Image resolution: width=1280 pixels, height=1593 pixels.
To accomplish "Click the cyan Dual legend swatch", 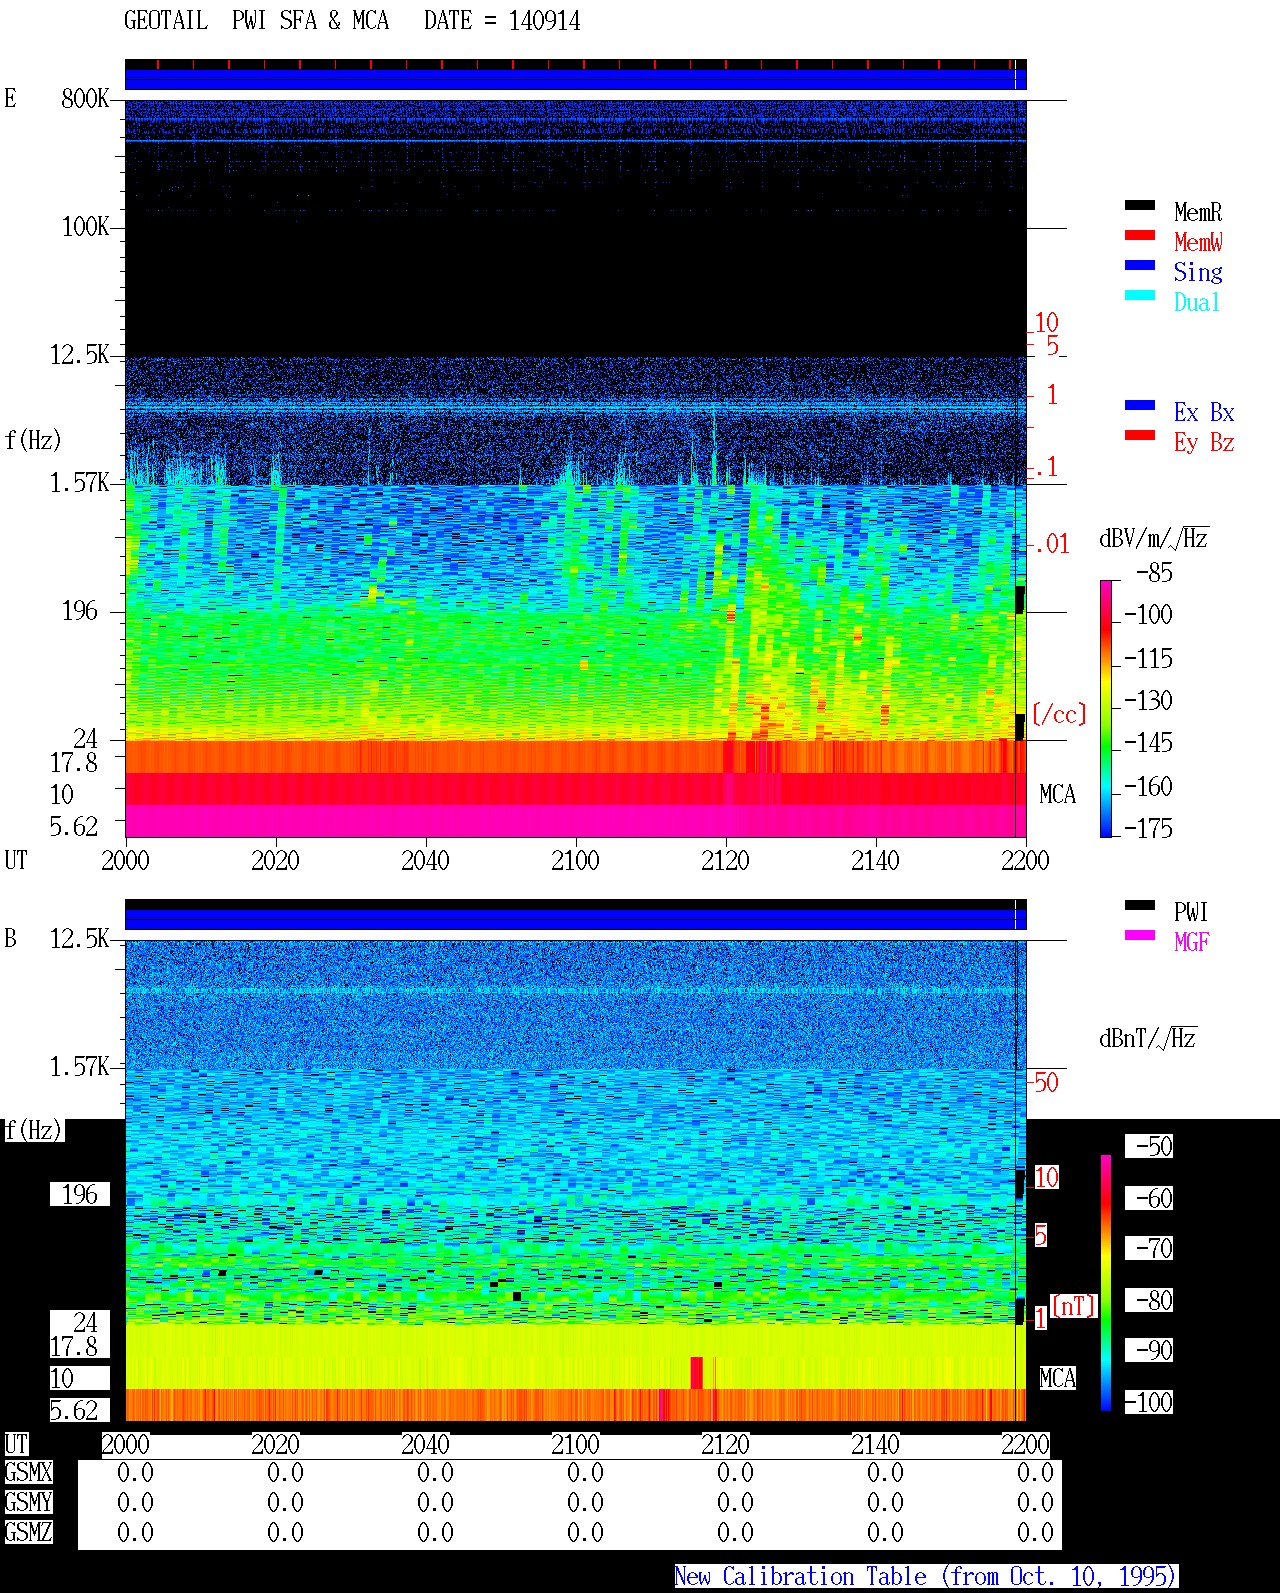I will point(1140,295).
